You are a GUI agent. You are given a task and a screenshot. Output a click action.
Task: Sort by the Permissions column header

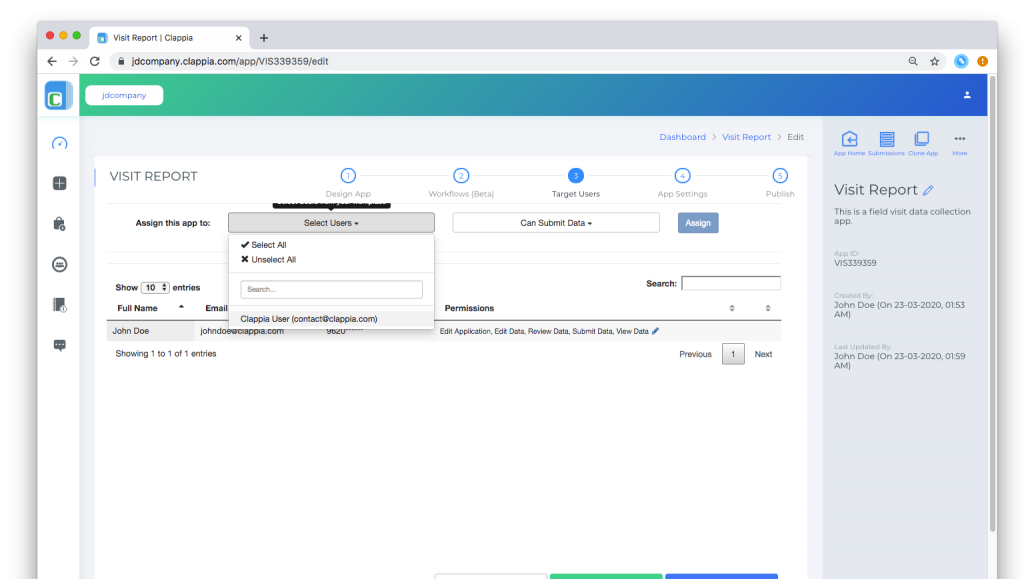point(469,308)
